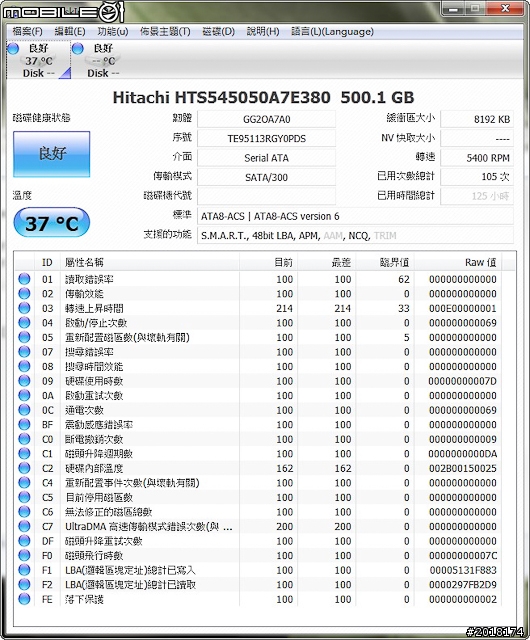Click the status icon of attribute 05
The width and height of the screenshot is (530, 640).
click(x=24, y=337)
